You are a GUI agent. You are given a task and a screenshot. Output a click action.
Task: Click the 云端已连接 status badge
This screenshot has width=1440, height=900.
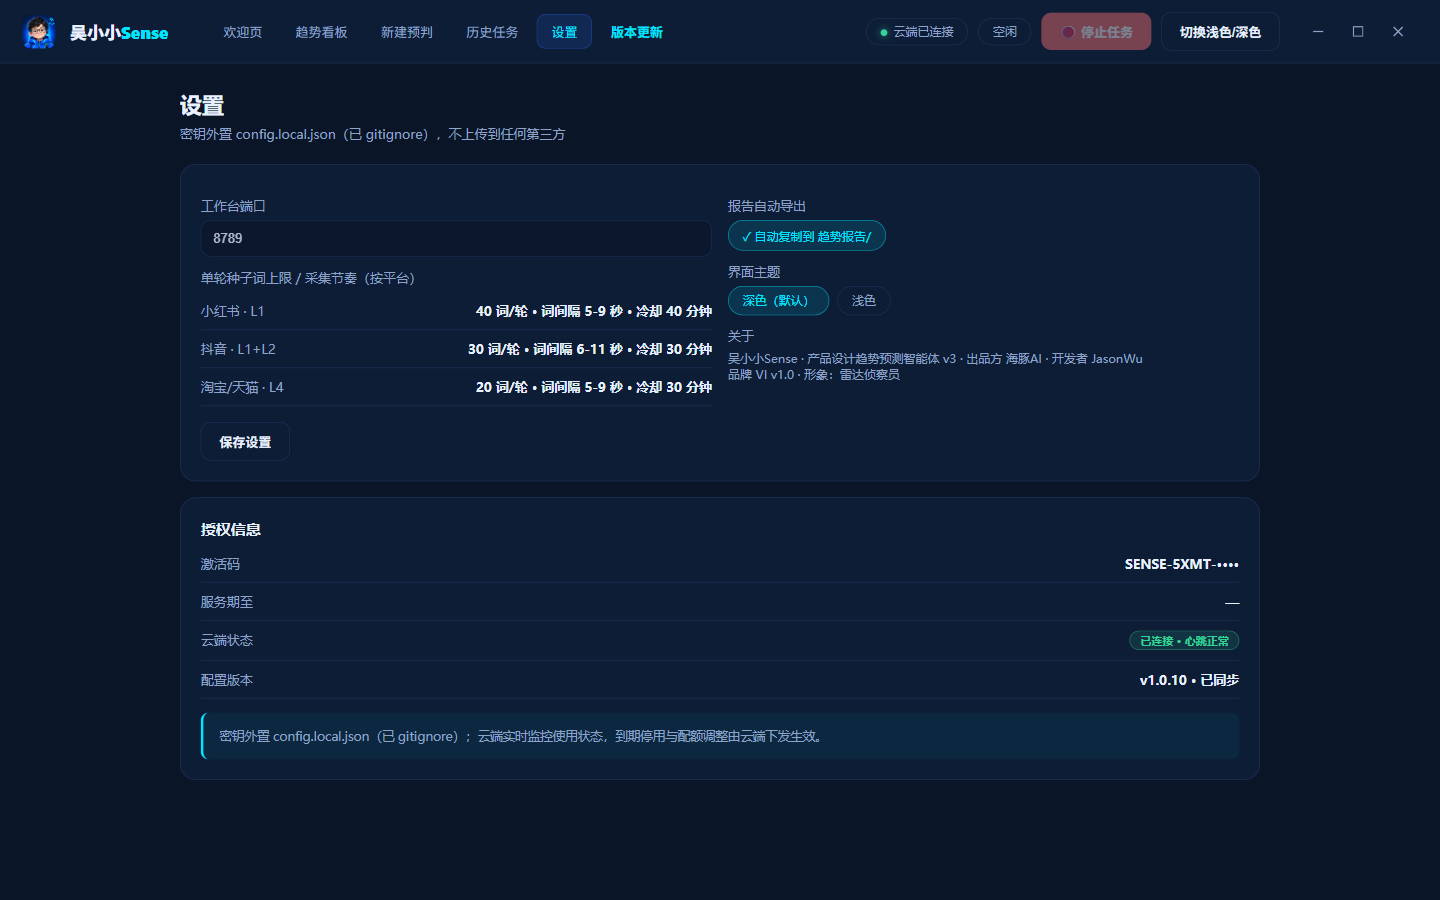pos(917,32)
